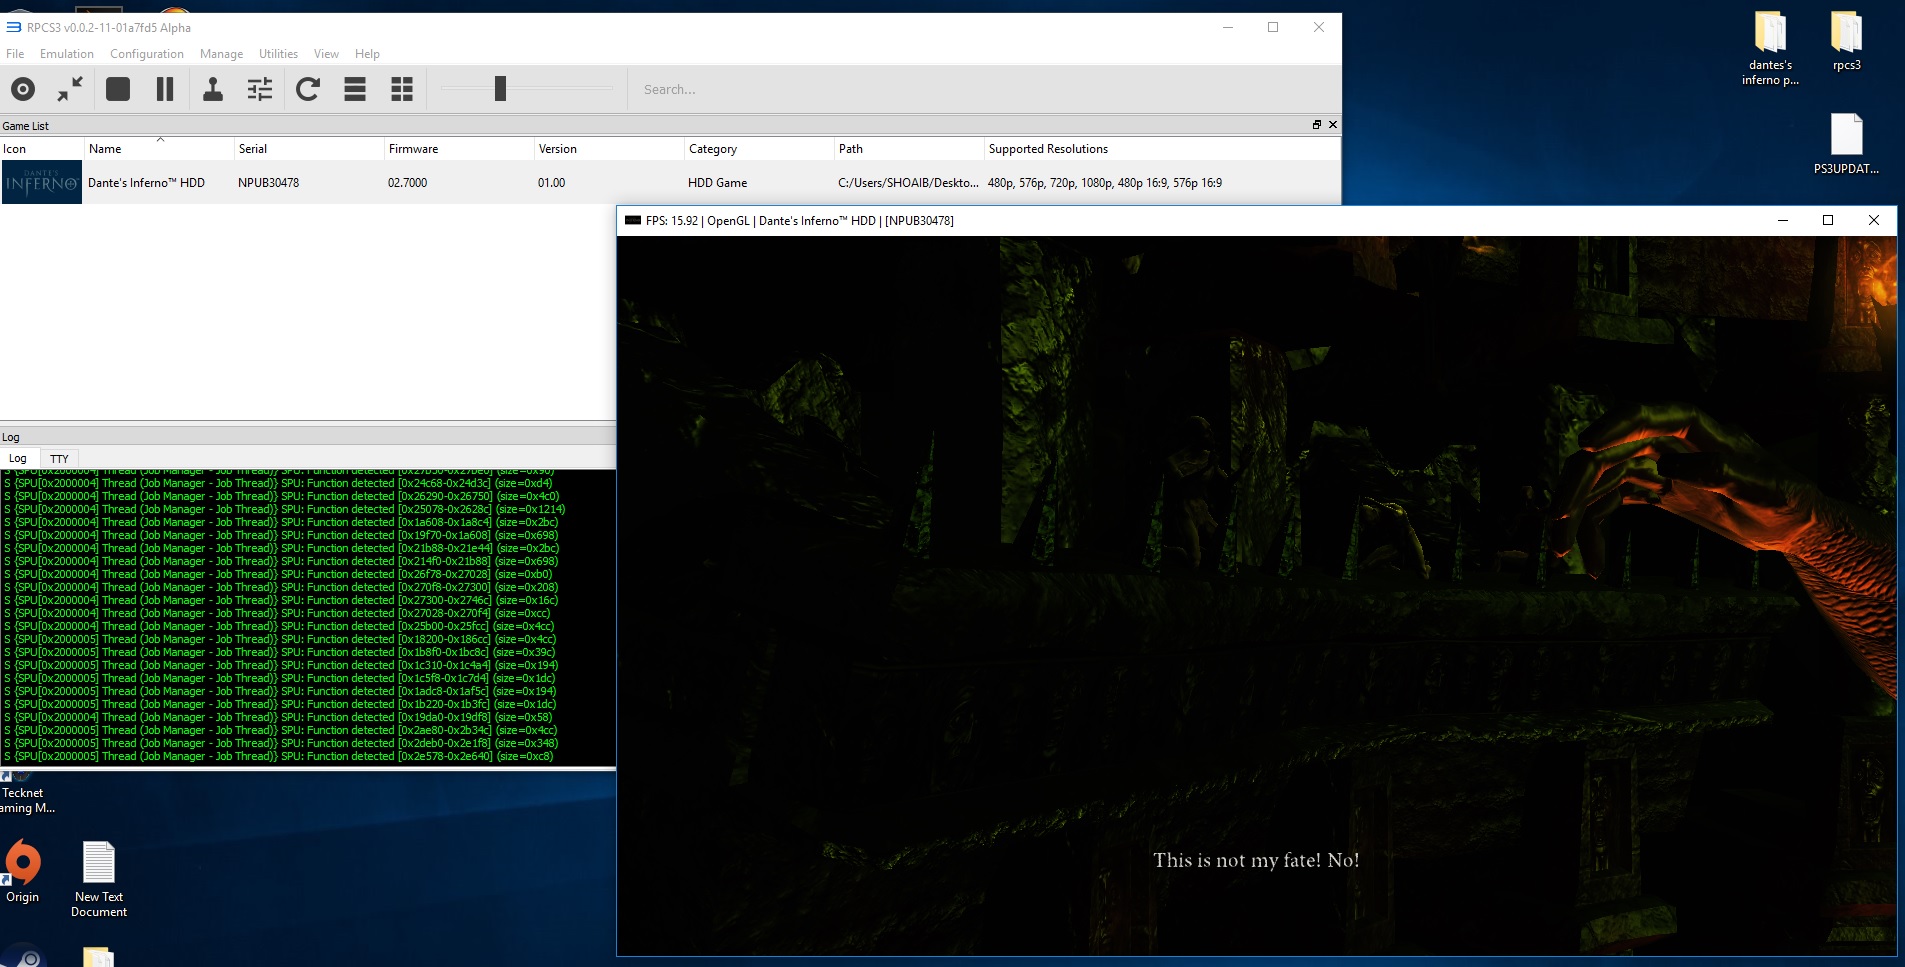The height and width of the screenshot is (967, 1905).
Task: Close the Game List panel
Action: click(x=1332, y=125)
